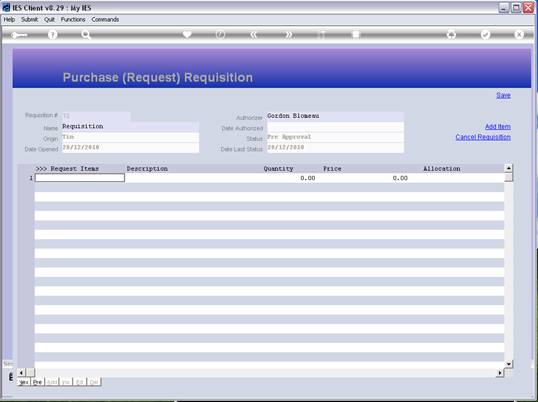
Task: Click the round X icon in toolbar
Action: coord(519,35)
